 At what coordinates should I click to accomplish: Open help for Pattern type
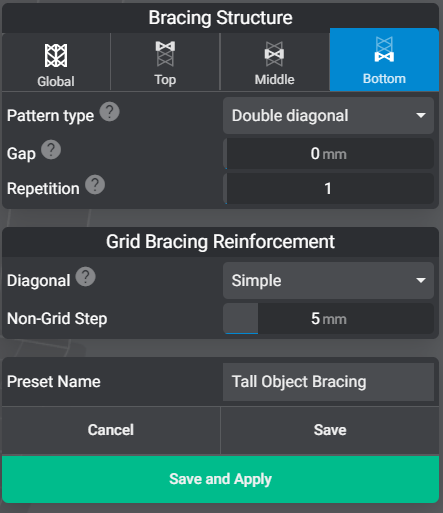tap(109, 112)
